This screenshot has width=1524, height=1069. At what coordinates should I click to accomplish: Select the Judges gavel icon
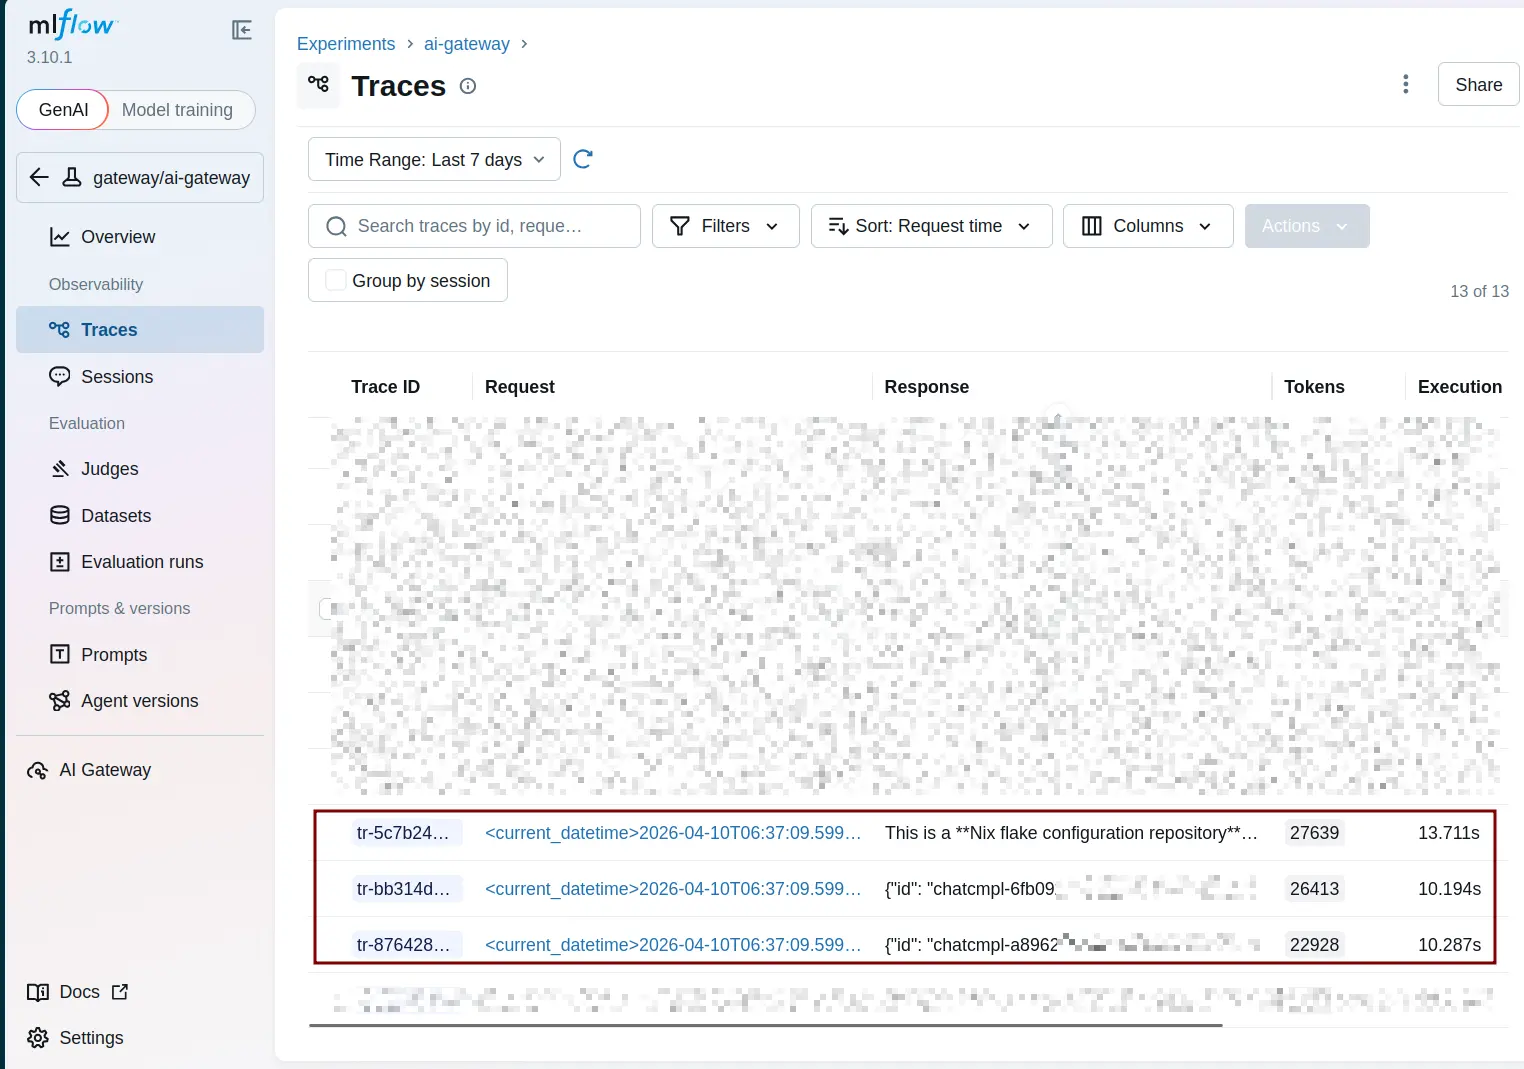59,468
